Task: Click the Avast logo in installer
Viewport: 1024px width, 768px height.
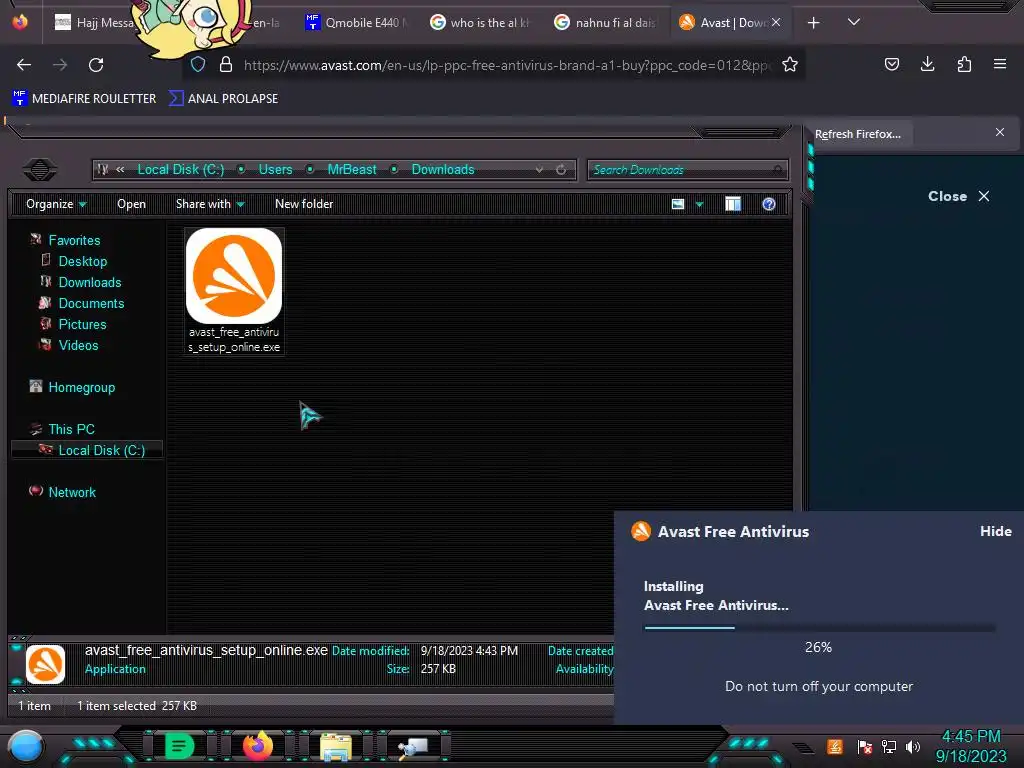Action: point(641,531)
